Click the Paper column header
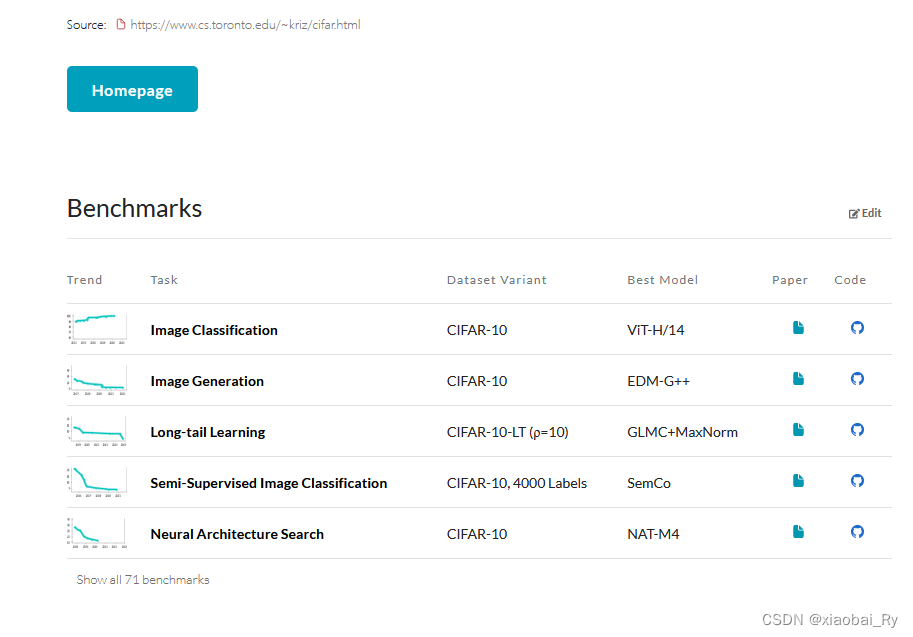This screenshot has height=637, width=913. 790,280
